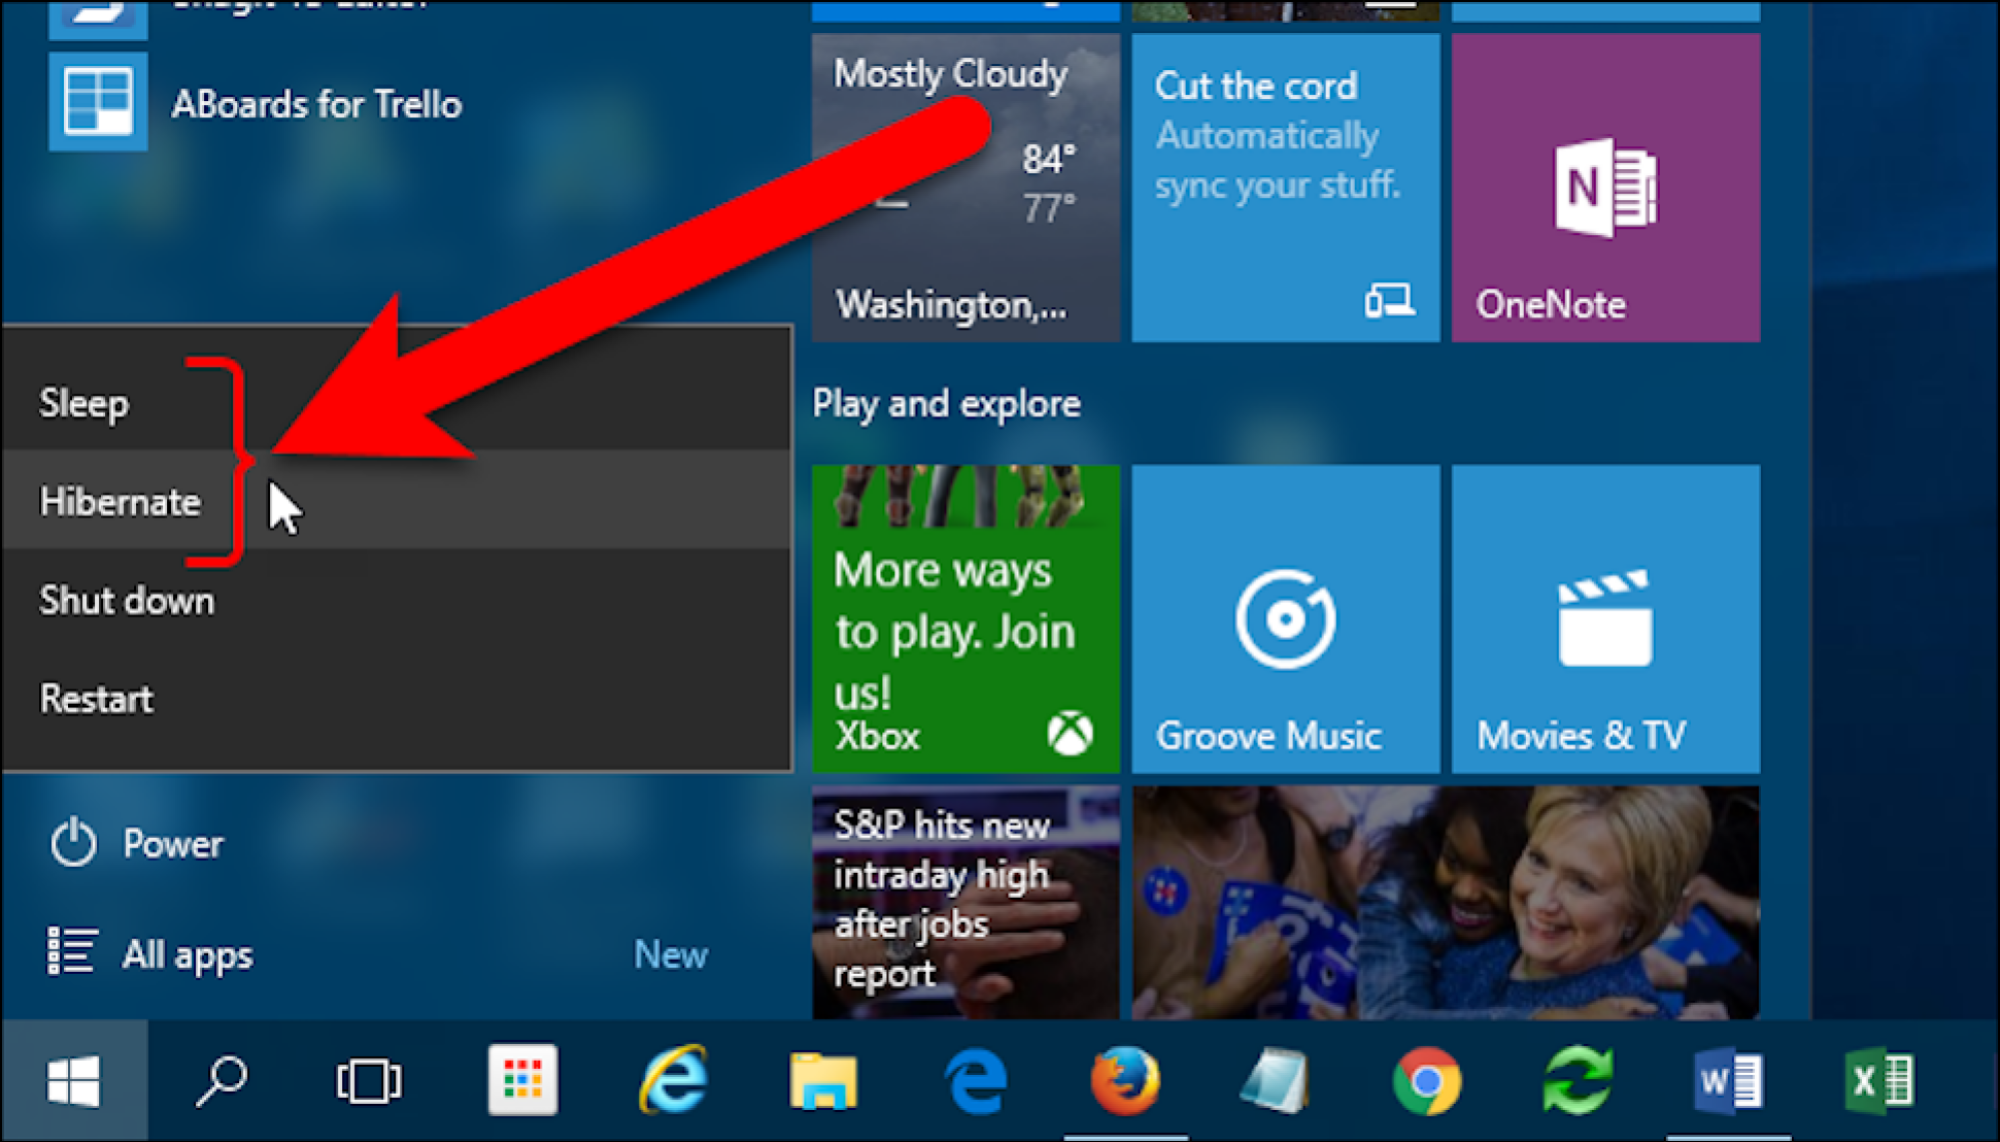The width and height of the screenshot is (2000, 1142).
Task: Open the news photo tile
Action: (x=1445, y=902)
